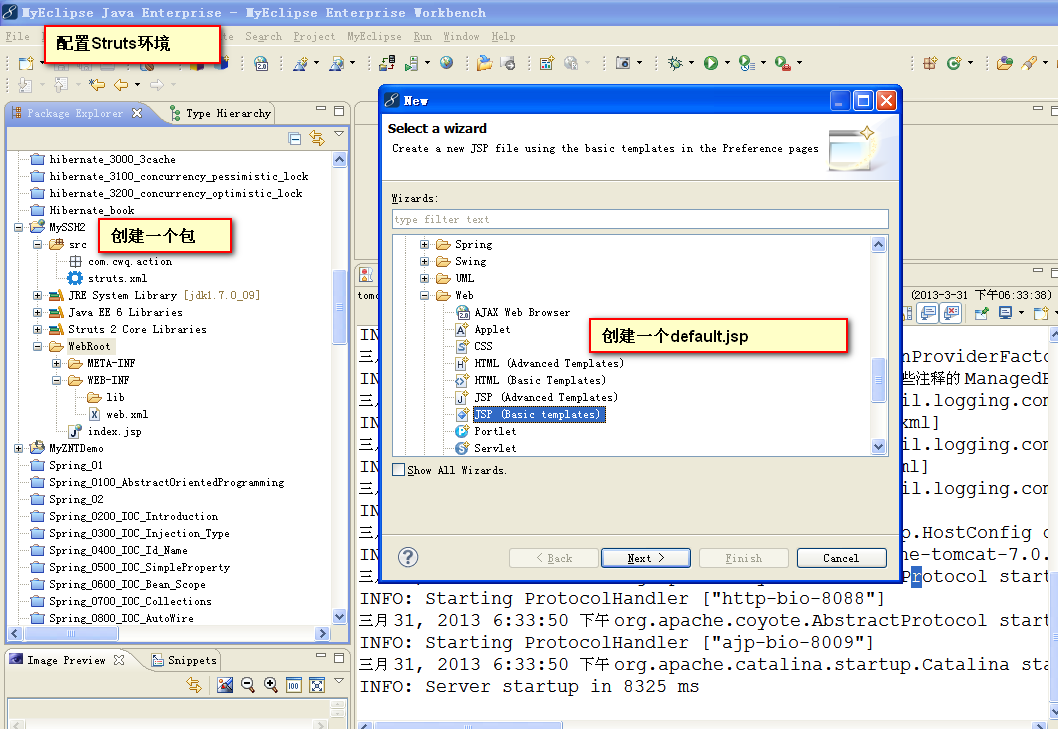
Task: Click the help question mark in New dialog
Action: tap(408, 558)
